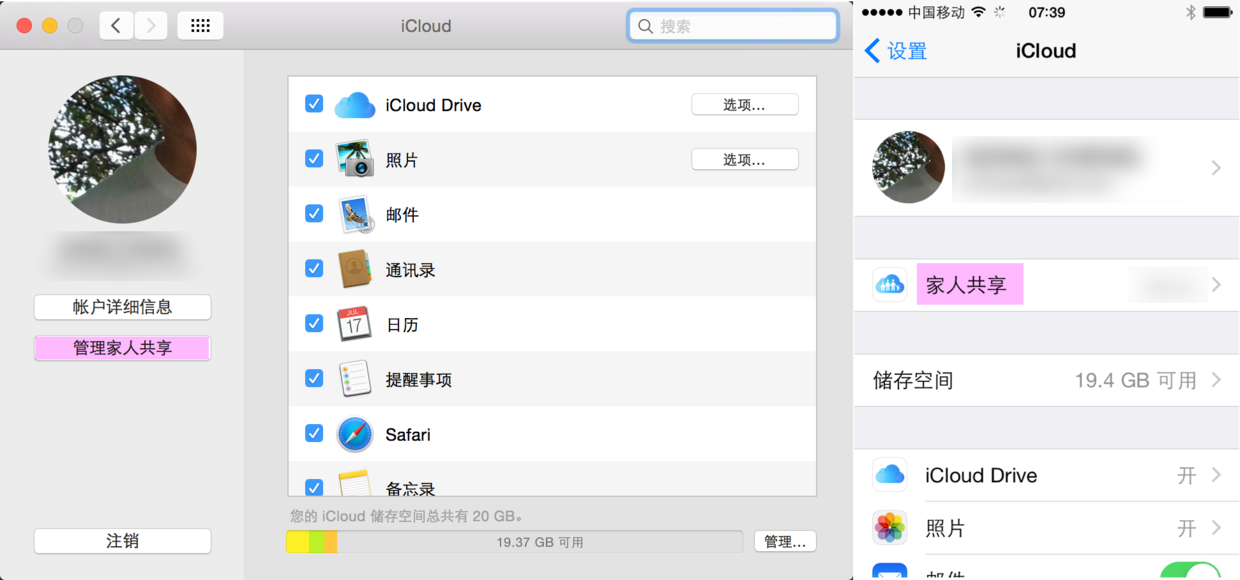Screen dimensions: 1240x580
Task: Tap the battery icon in iPhone status bar
Action: click(x=1217, y=12)
